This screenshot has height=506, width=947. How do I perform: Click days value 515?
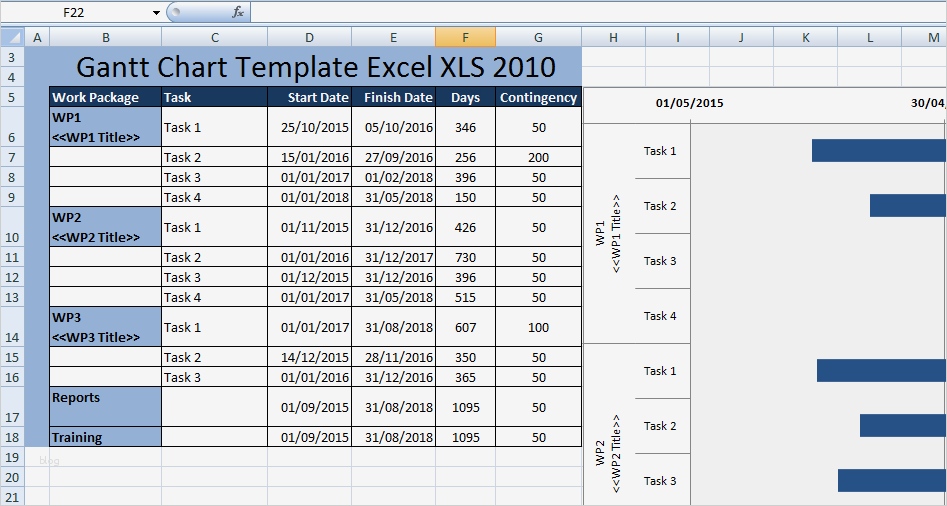[465, 297]
